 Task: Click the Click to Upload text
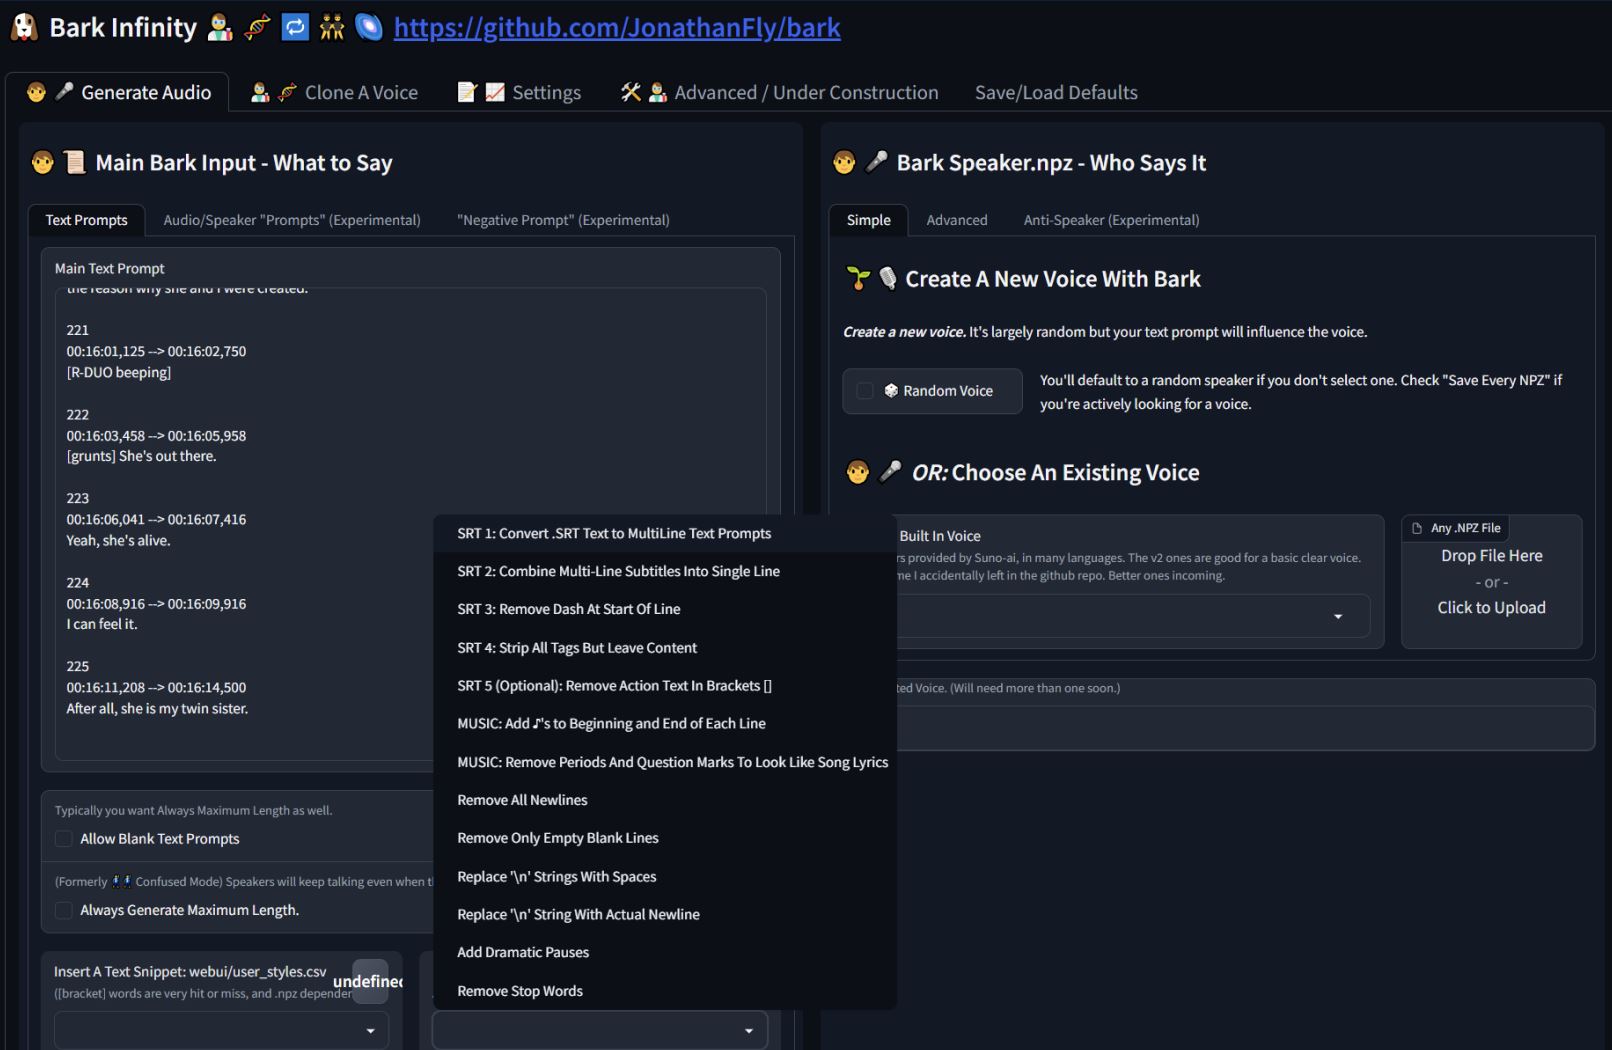pos(1491,608)
